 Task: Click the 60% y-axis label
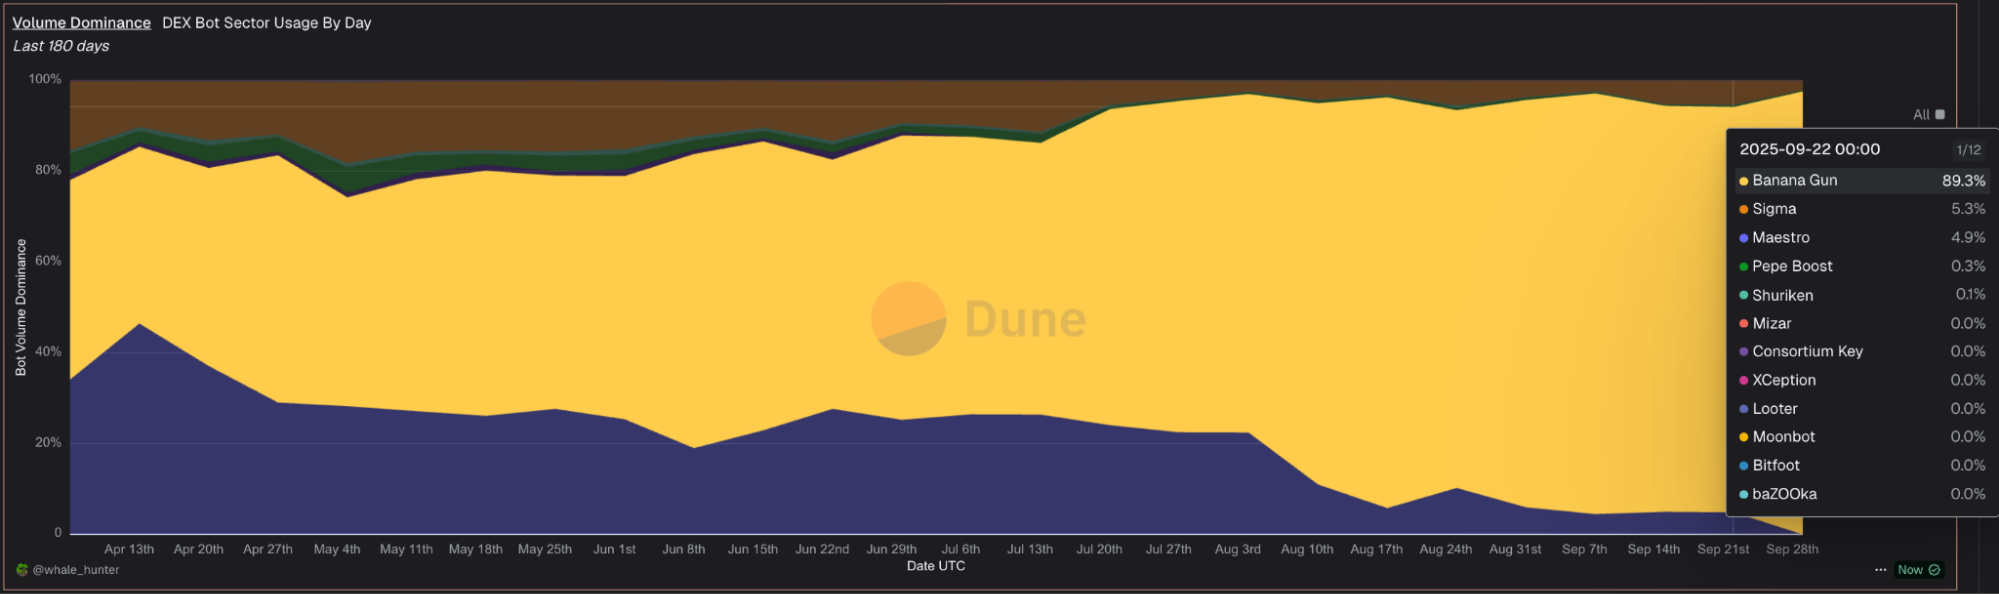[x=48, y=261]
